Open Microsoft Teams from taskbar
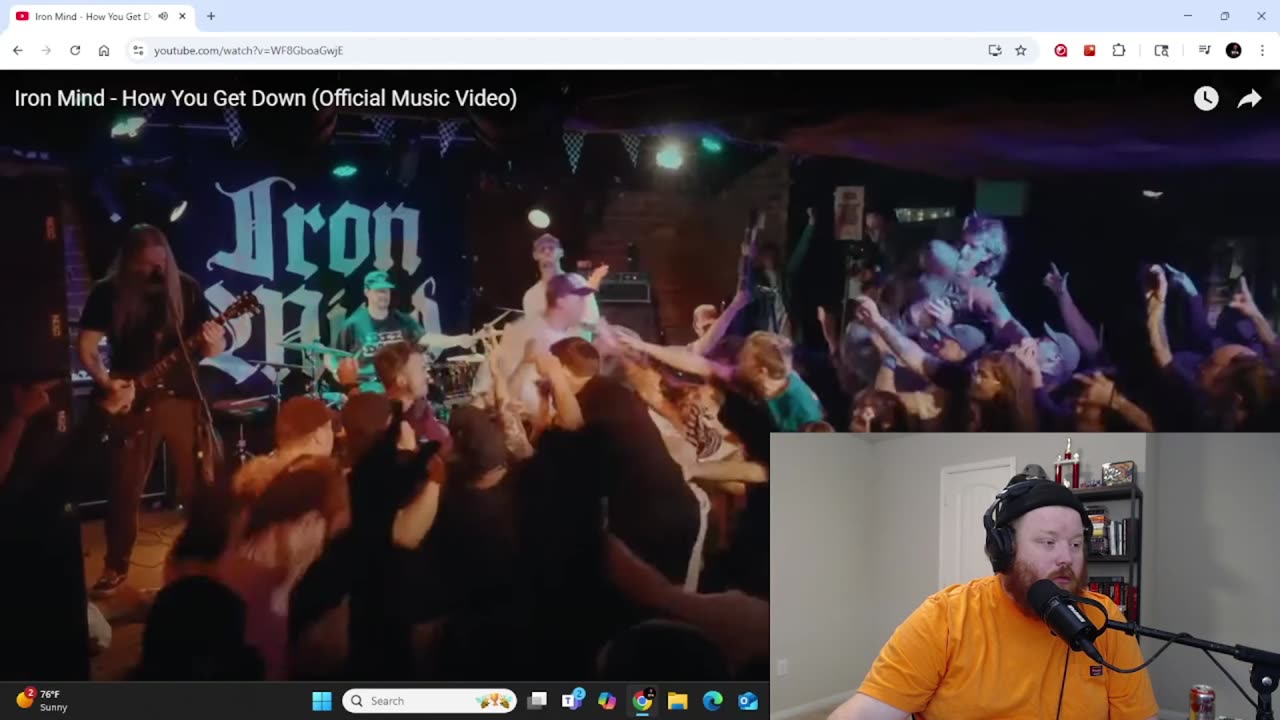1280x720 pixels. tap(573, 701)
